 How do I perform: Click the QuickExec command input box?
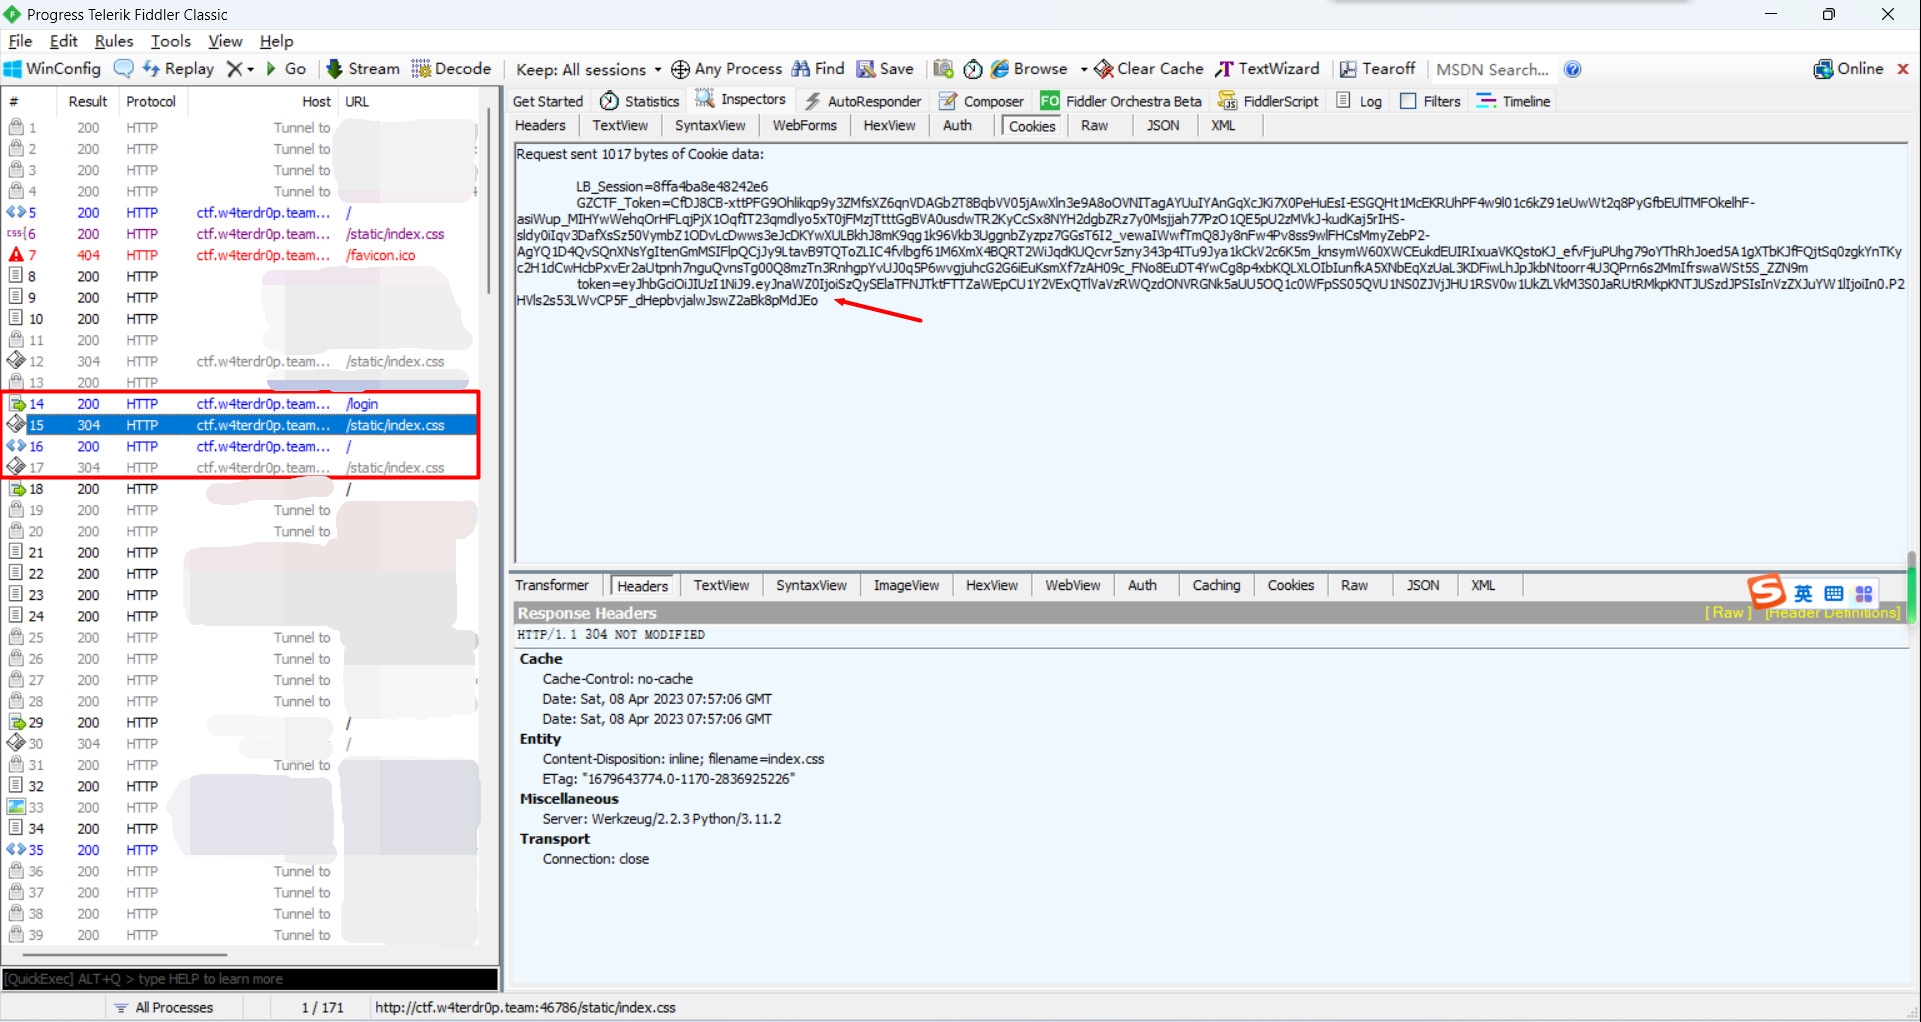pyautogui.click(x=250, y=979)
